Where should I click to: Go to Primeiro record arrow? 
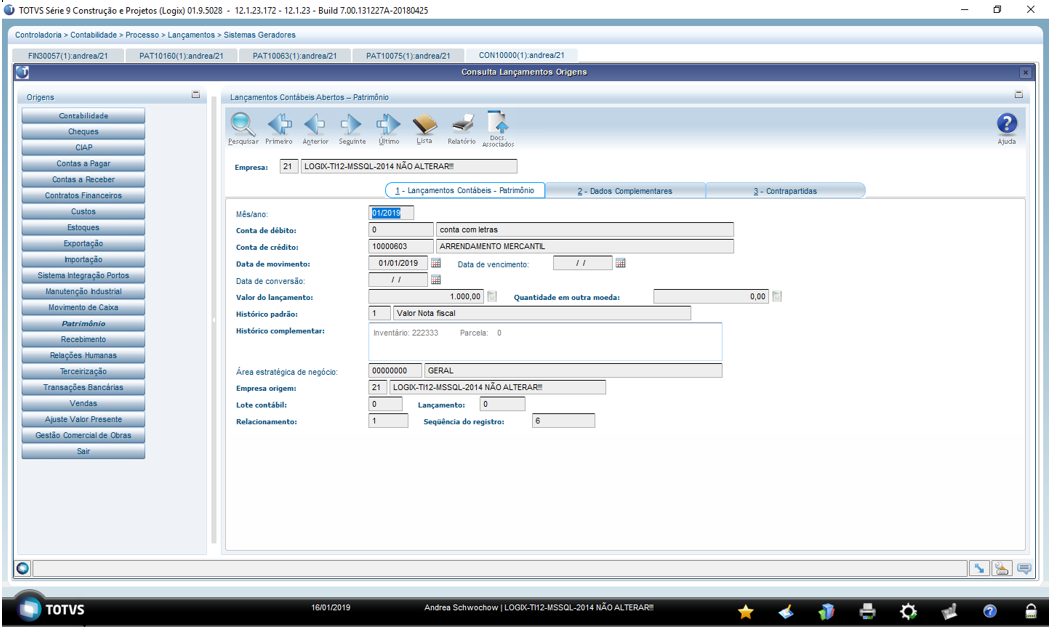279,124
